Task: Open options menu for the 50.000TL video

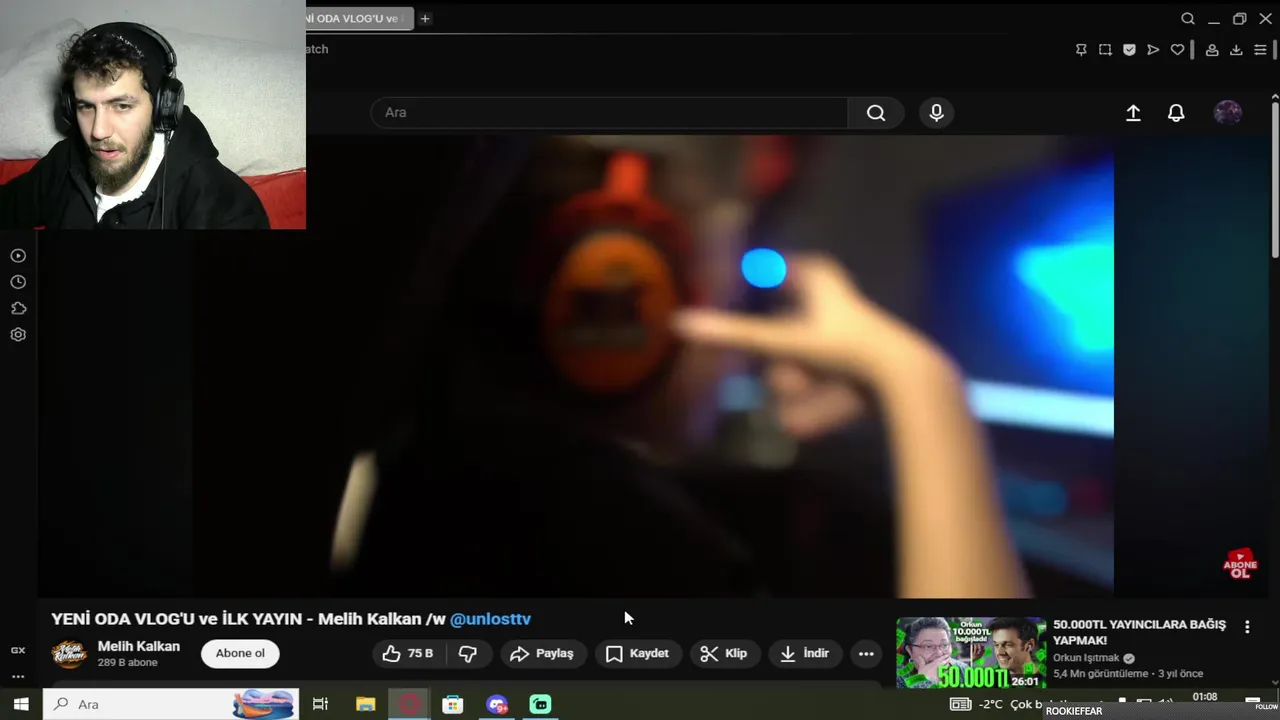Action: (x=1247, y=627)
